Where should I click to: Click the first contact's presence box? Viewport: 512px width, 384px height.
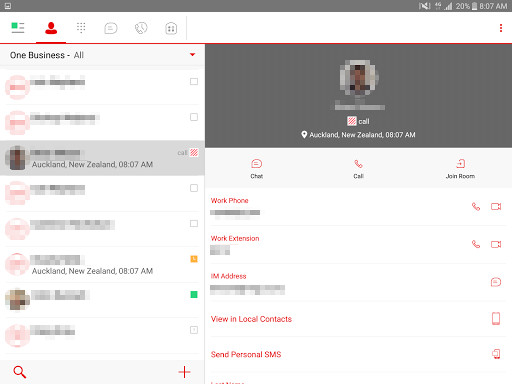point(194,81)
